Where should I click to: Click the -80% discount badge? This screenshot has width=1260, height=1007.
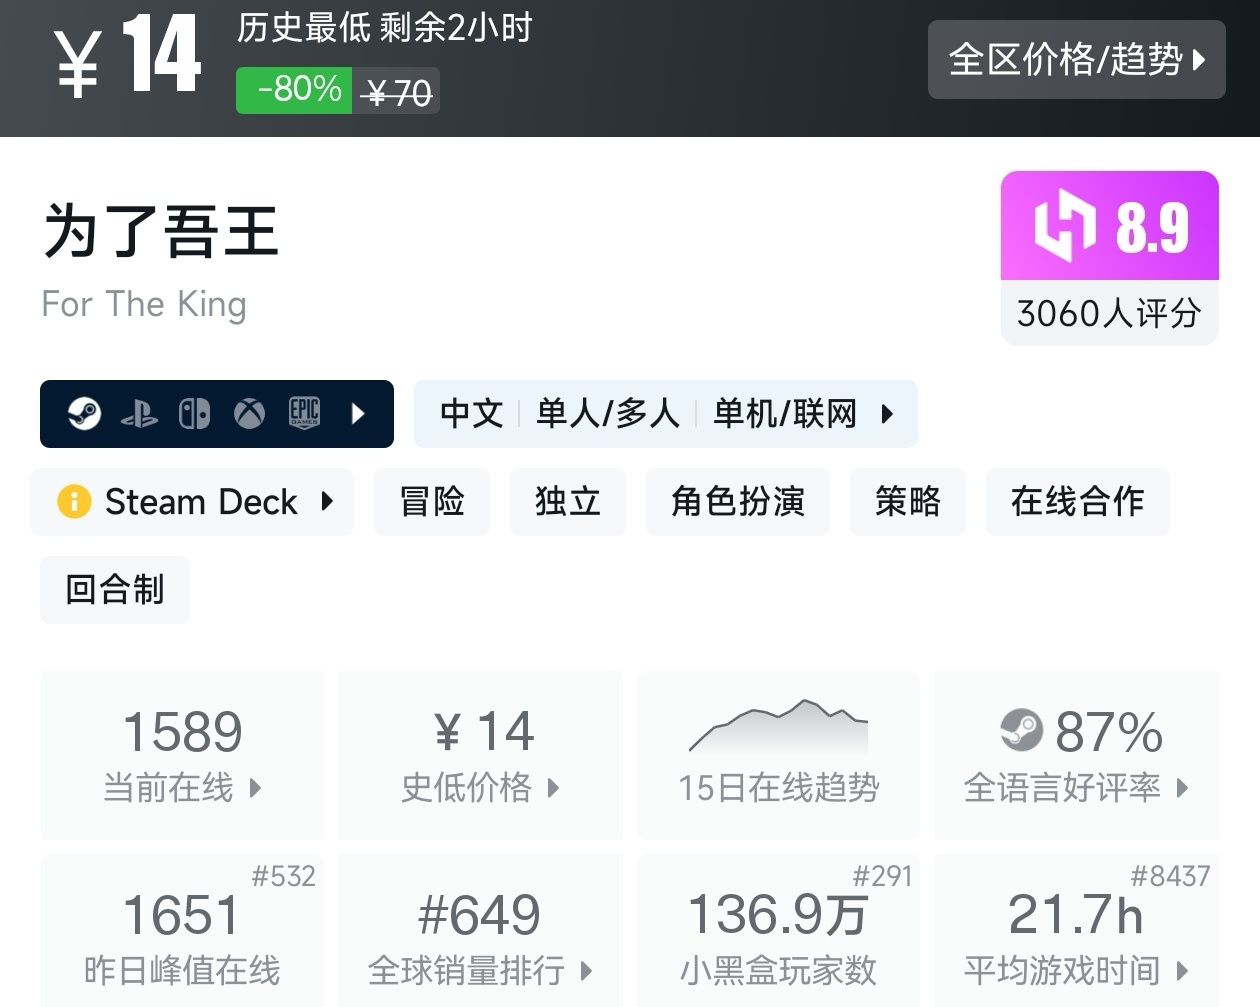(x=295, y=90)
